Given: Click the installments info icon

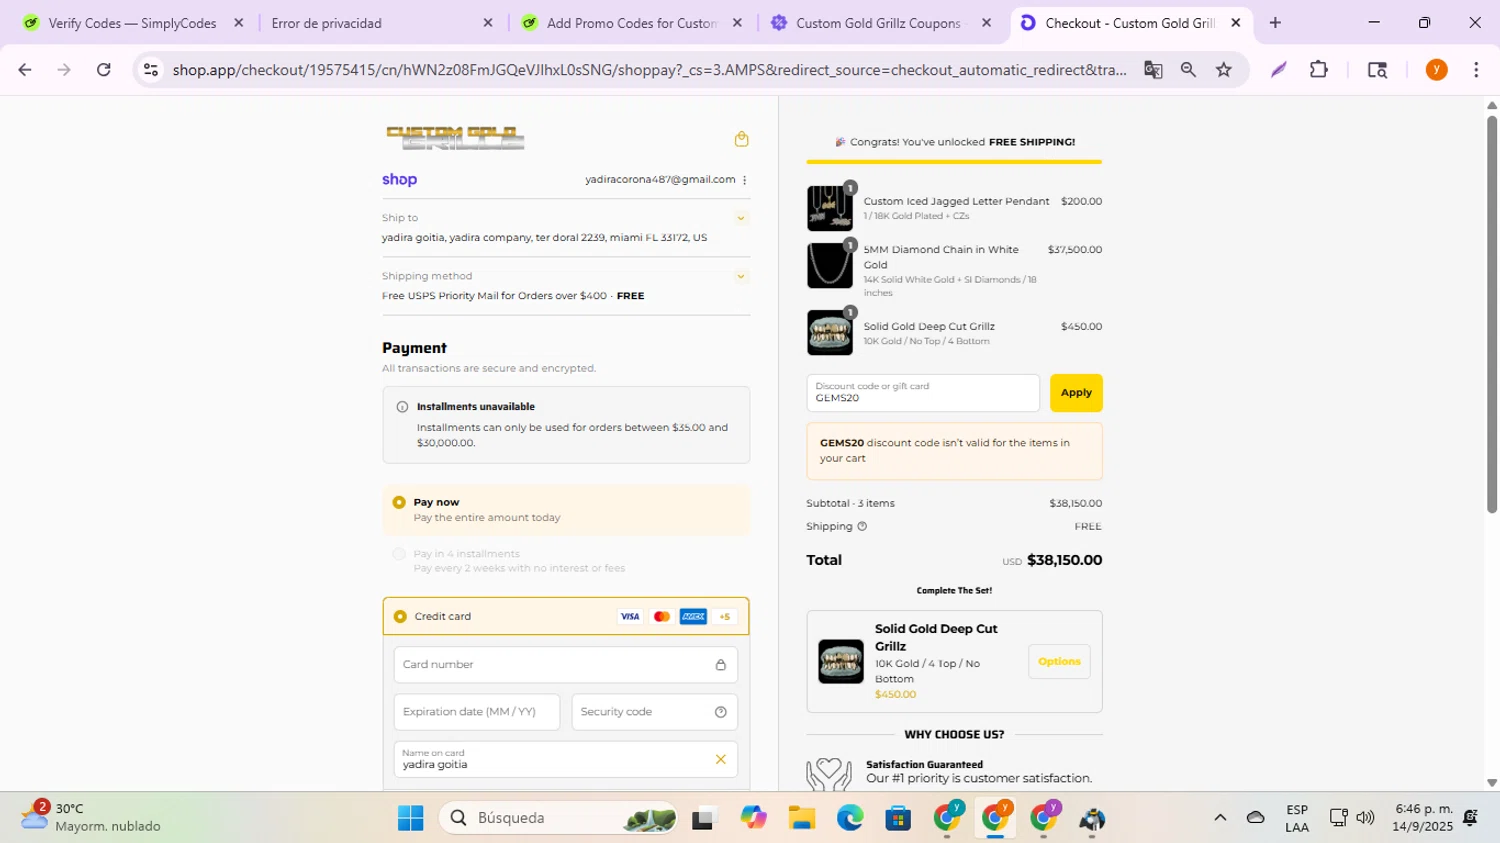Looking at the screenshot, I should point(402,407).
